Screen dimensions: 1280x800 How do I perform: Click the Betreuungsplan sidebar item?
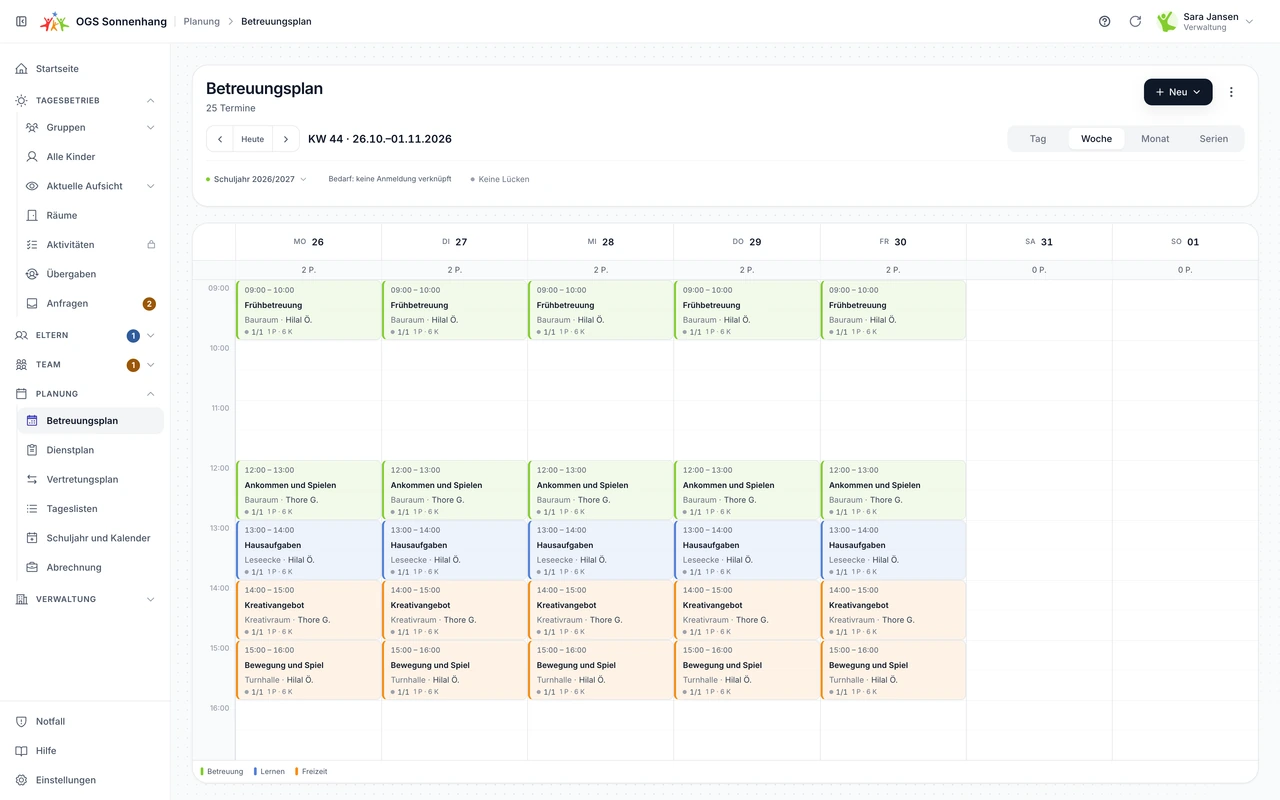point(90,421)
